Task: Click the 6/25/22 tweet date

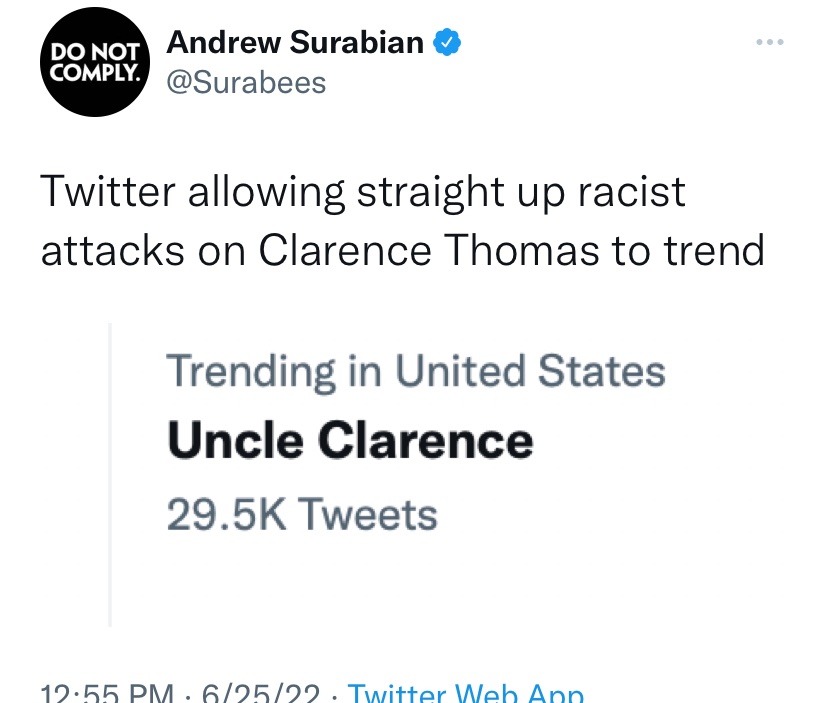Action: [261, 693]
